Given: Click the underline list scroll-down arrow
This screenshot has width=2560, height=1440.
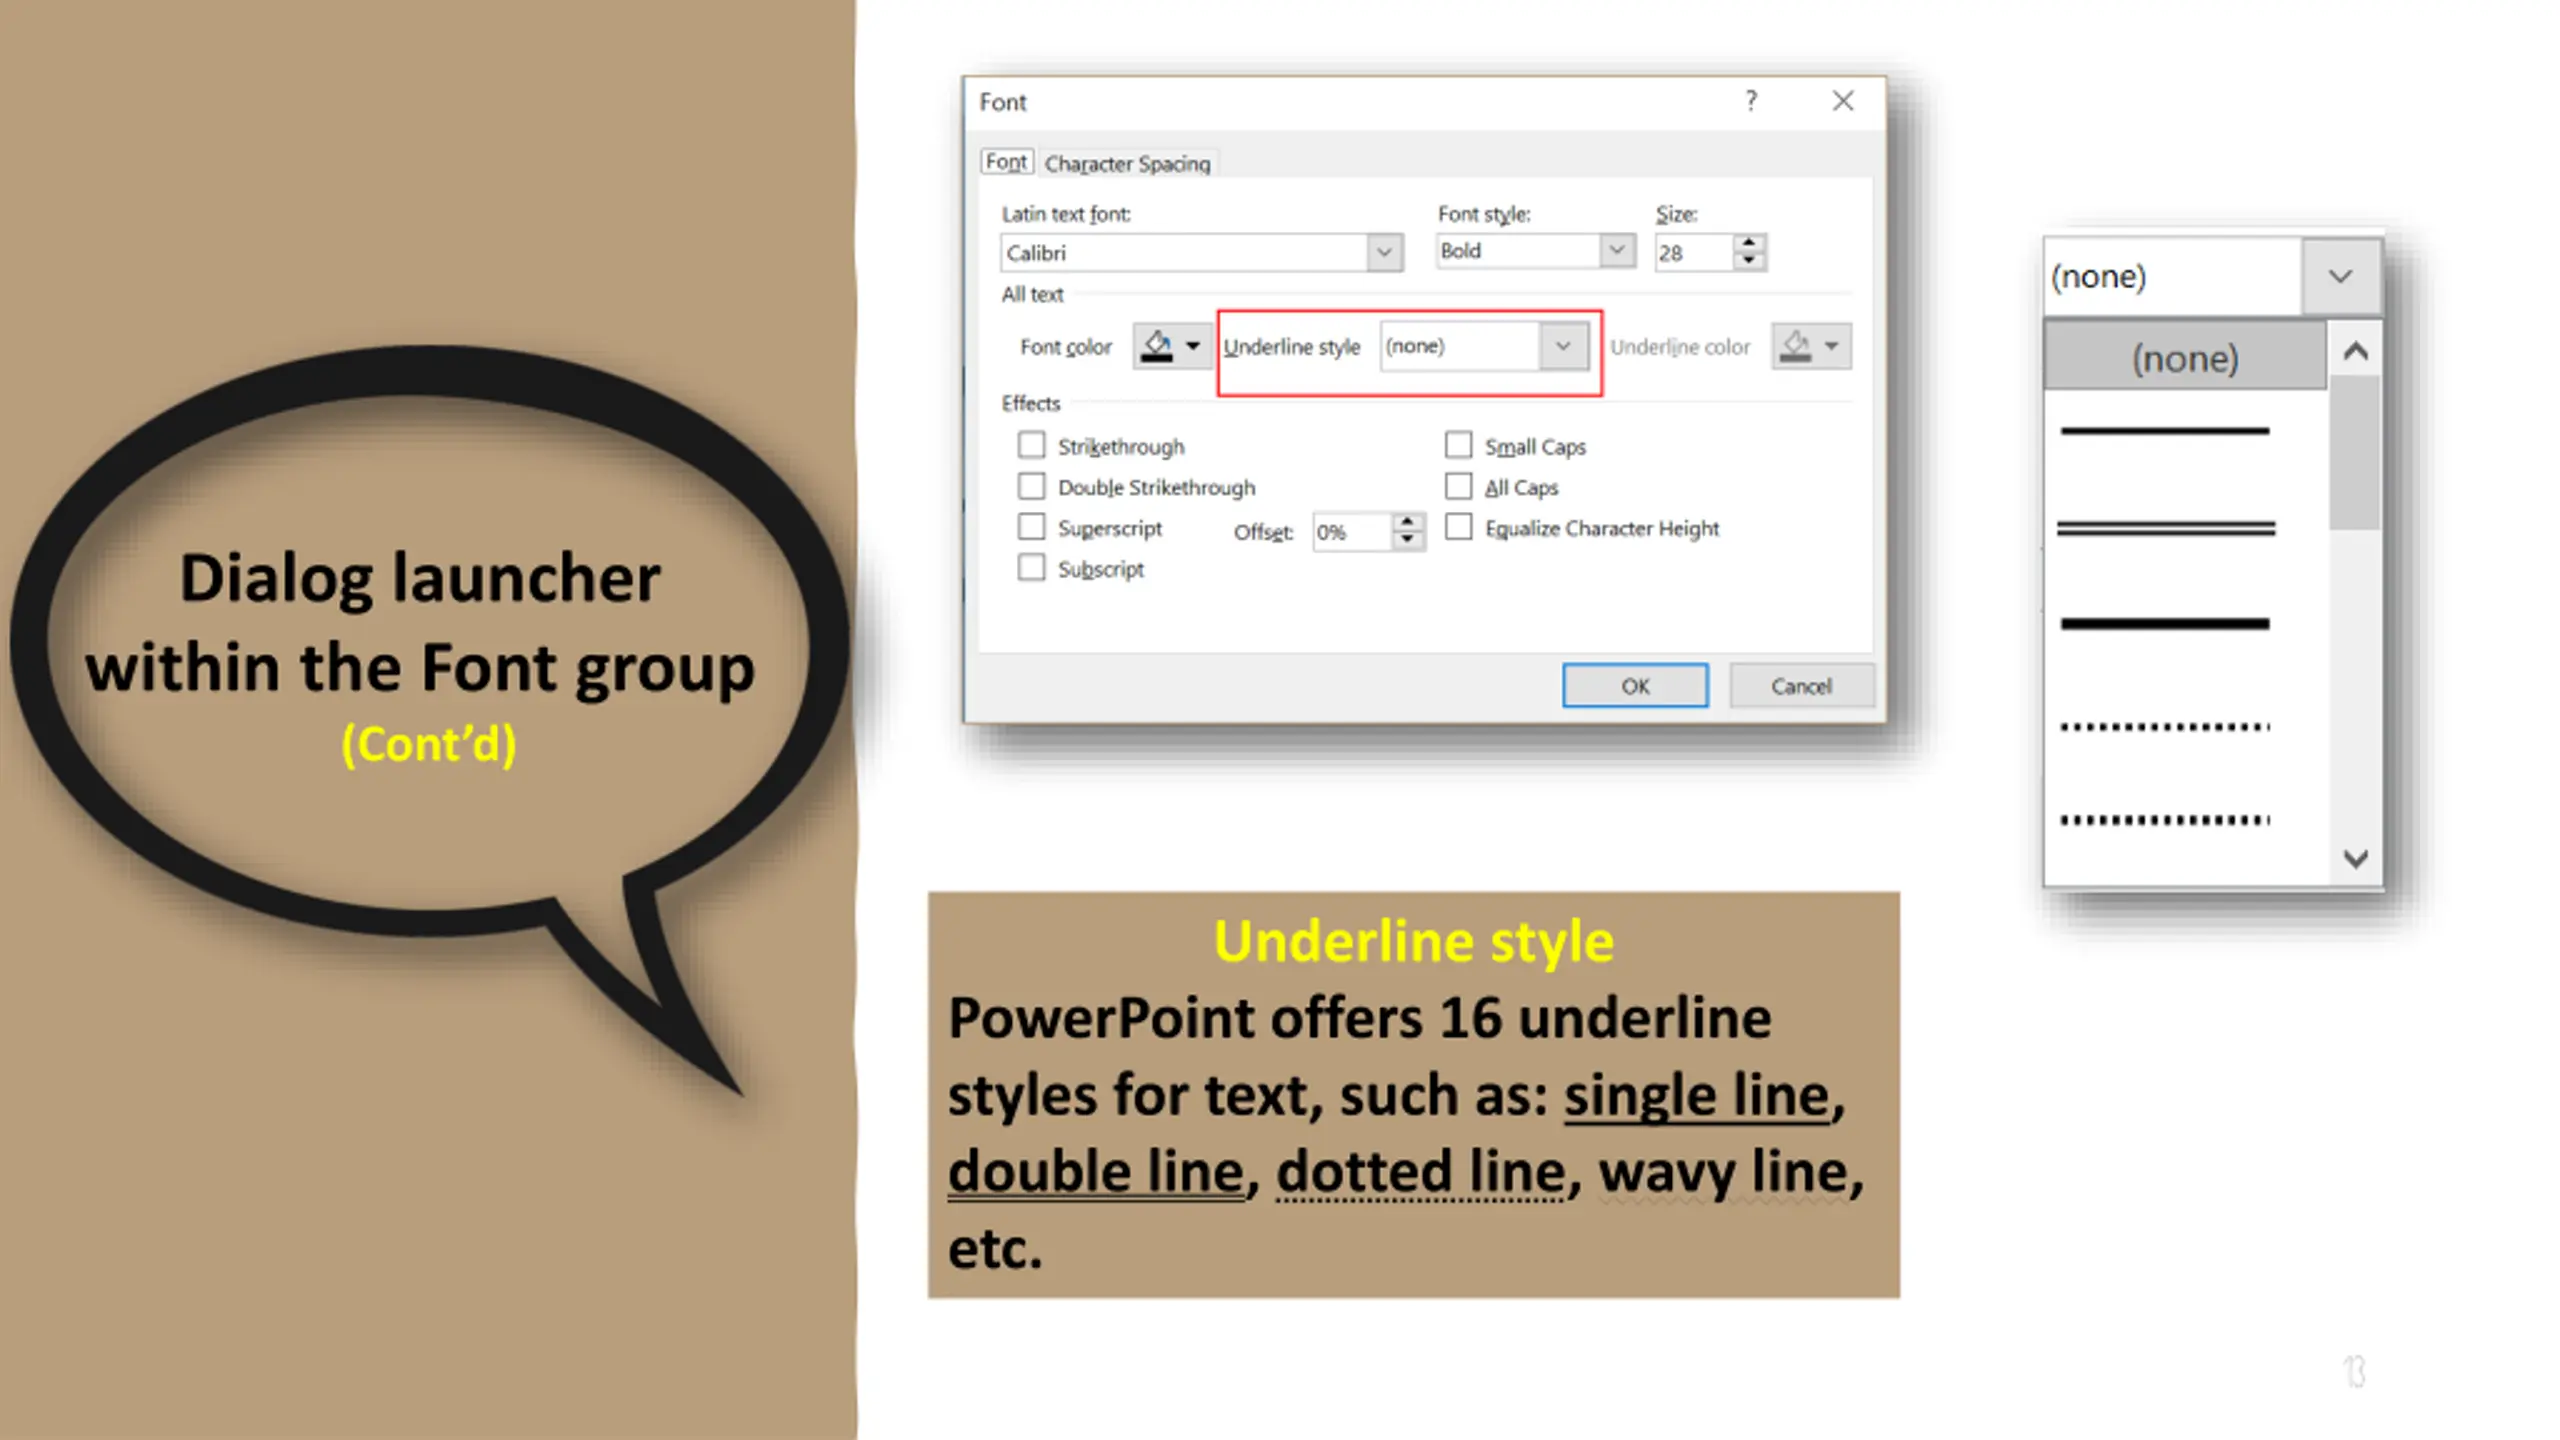Looking at the screenshot, I should 2355,858.
